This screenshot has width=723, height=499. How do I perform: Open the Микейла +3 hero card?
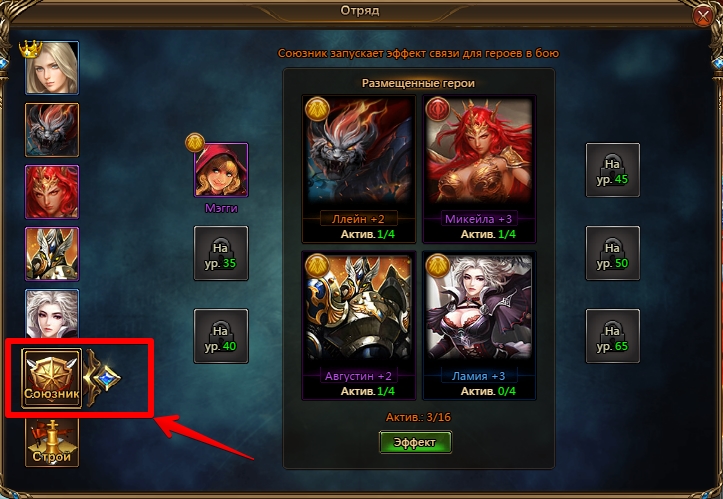point(479,169)
